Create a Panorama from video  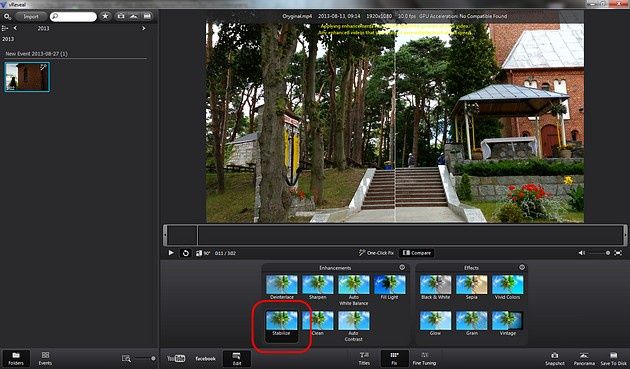pyautogui.click(x=584, y=359)
